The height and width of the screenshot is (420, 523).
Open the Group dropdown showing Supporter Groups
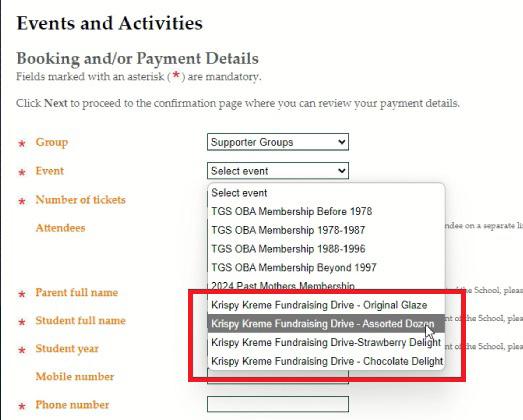278,142
